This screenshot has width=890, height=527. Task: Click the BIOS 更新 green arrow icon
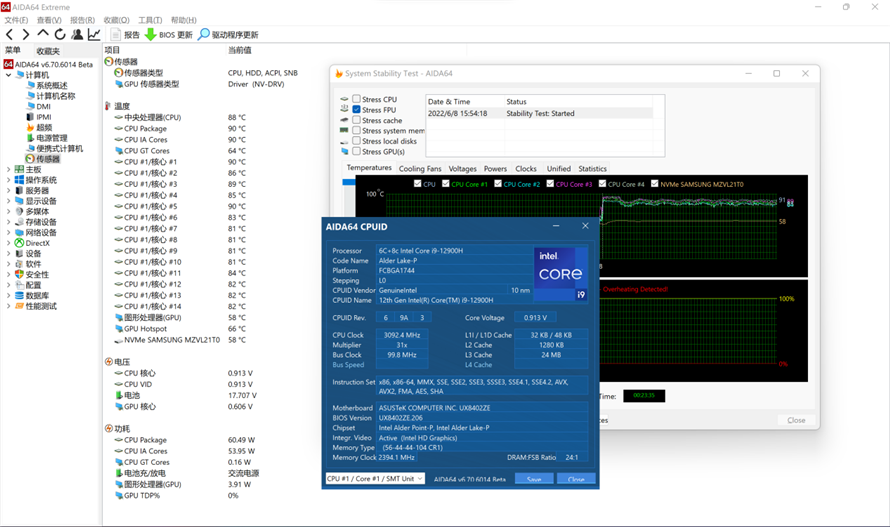[x=150, y=35]
